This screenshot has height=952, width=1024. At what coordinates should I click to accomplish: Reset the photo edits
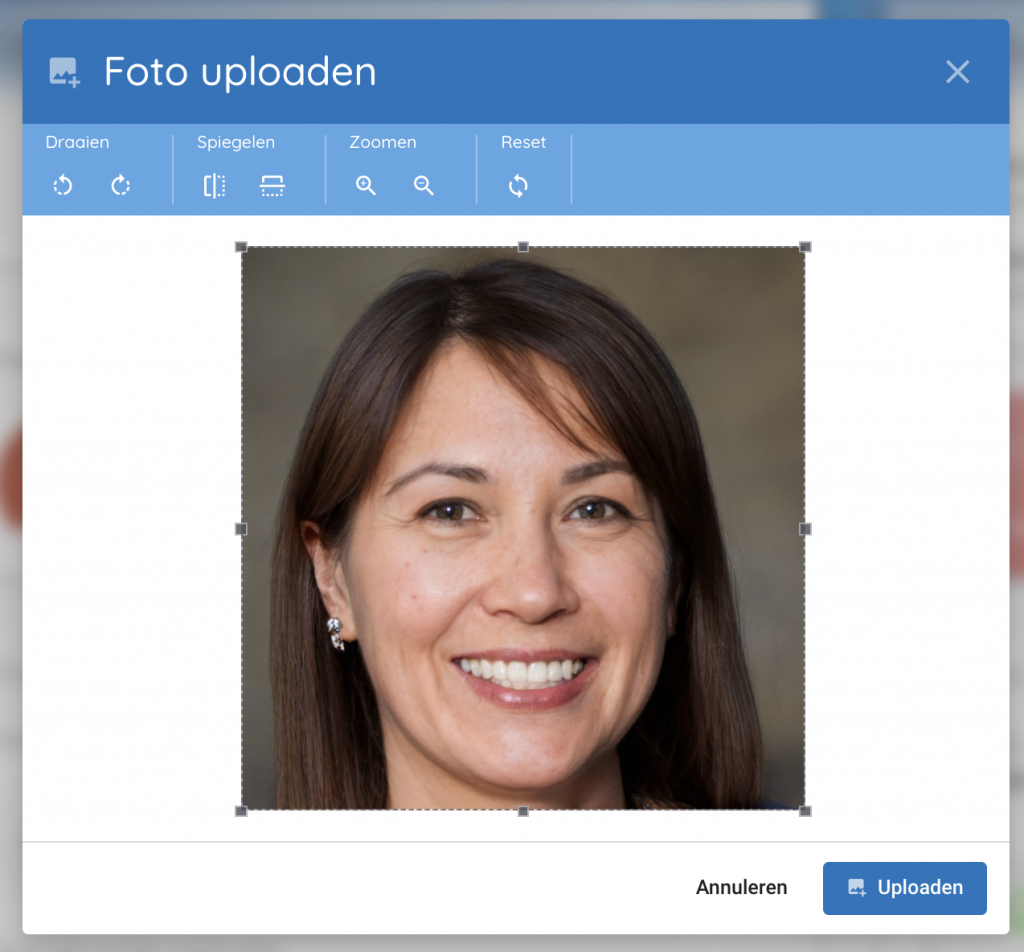518,185
